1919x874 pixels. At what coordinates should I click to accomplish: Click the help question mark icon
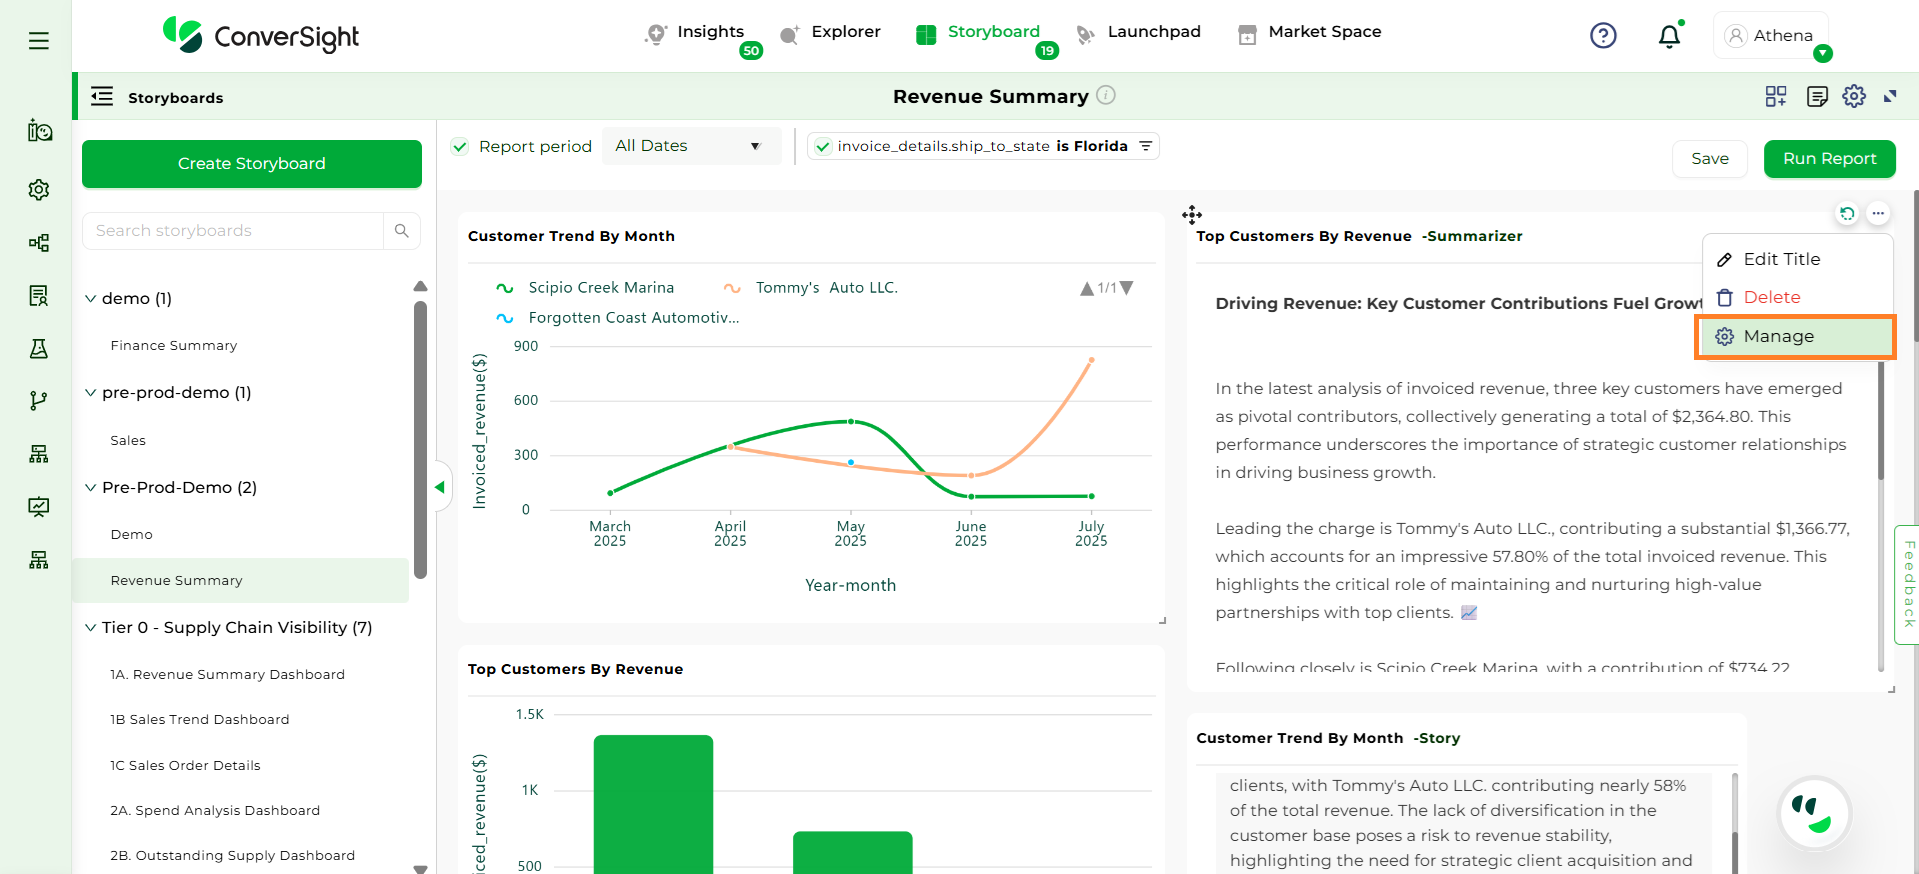click(1603, 36)
